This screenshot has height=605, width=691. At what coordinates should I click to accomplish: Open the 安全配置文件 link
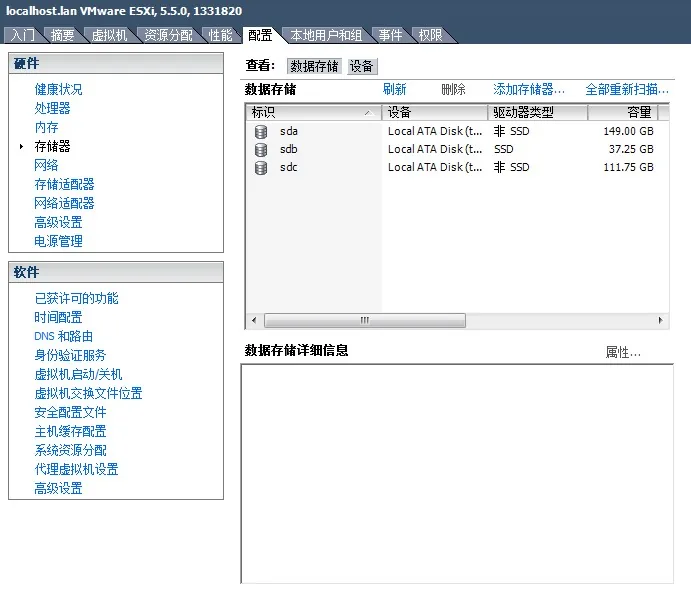(70, 412)
